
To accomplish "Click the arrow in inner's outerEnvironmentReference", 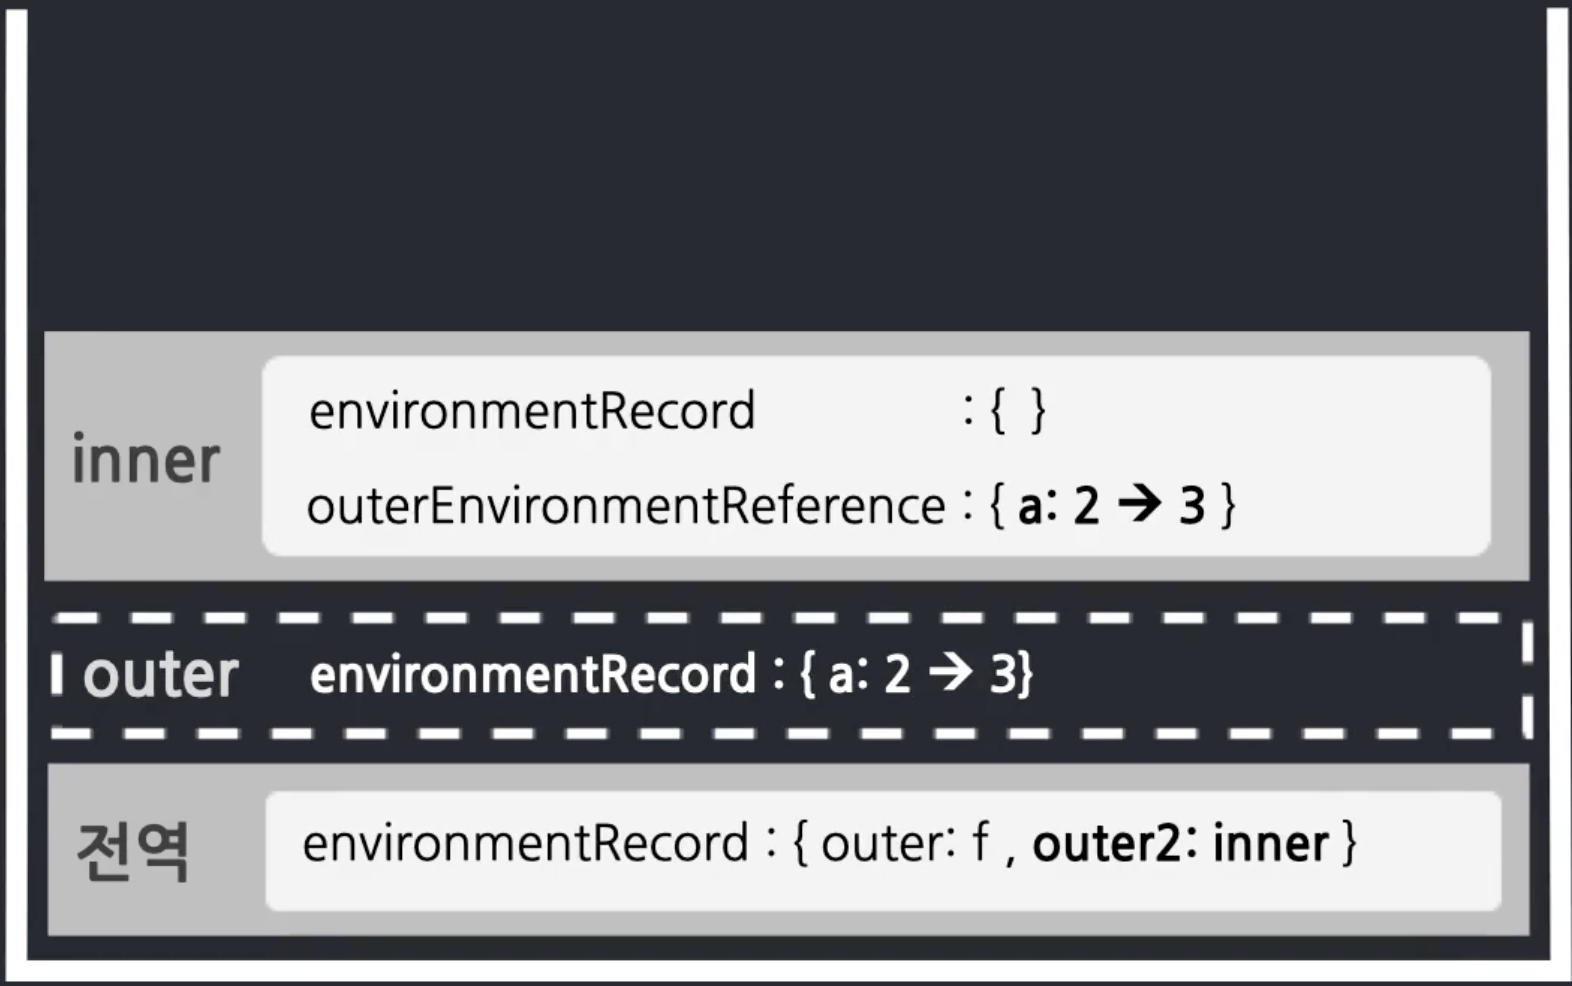I will click(x=1139, y=504).
